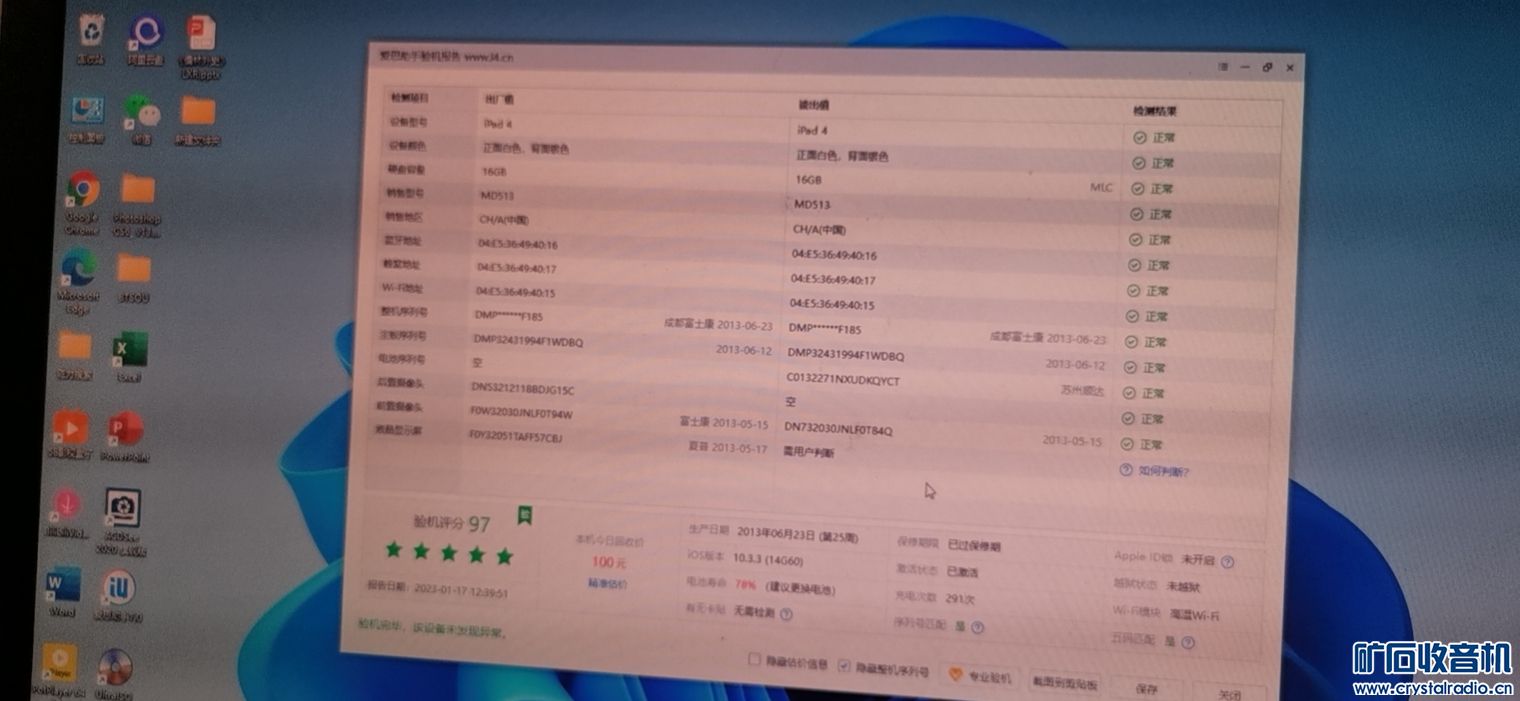Open the Control Panel (控制面板) desktop icon

click(x=87, y=118)
